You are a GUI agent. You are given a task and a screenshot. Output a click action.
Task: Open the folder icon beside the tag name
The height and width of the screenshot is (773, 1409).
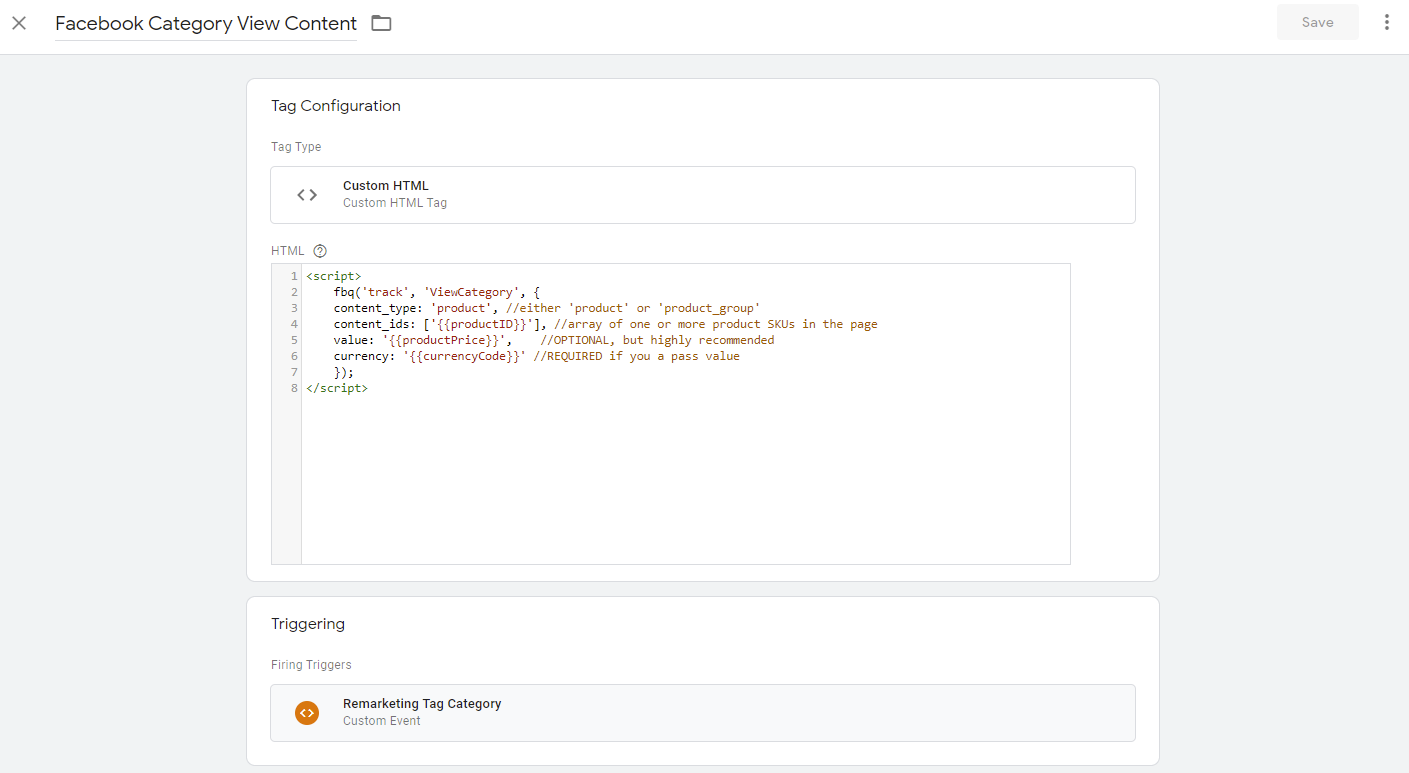pyautogui.click(x=381, y=23)
